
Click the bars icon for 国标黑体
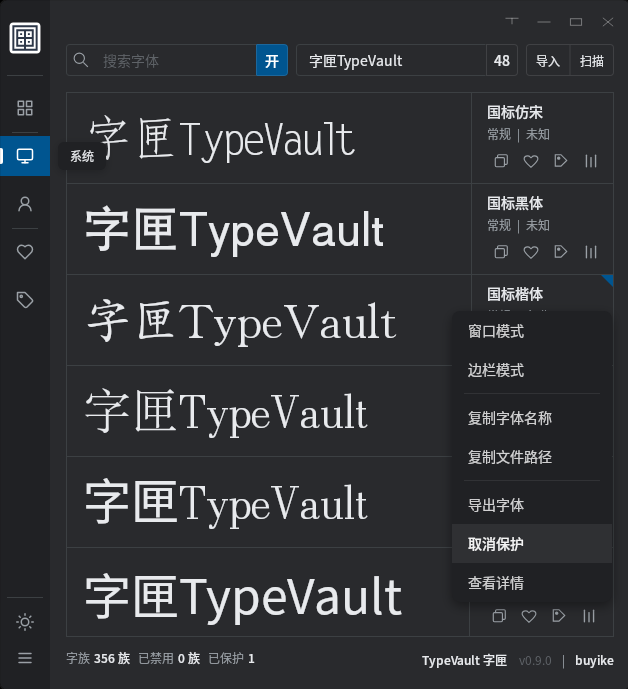click(x=591, y=252)
